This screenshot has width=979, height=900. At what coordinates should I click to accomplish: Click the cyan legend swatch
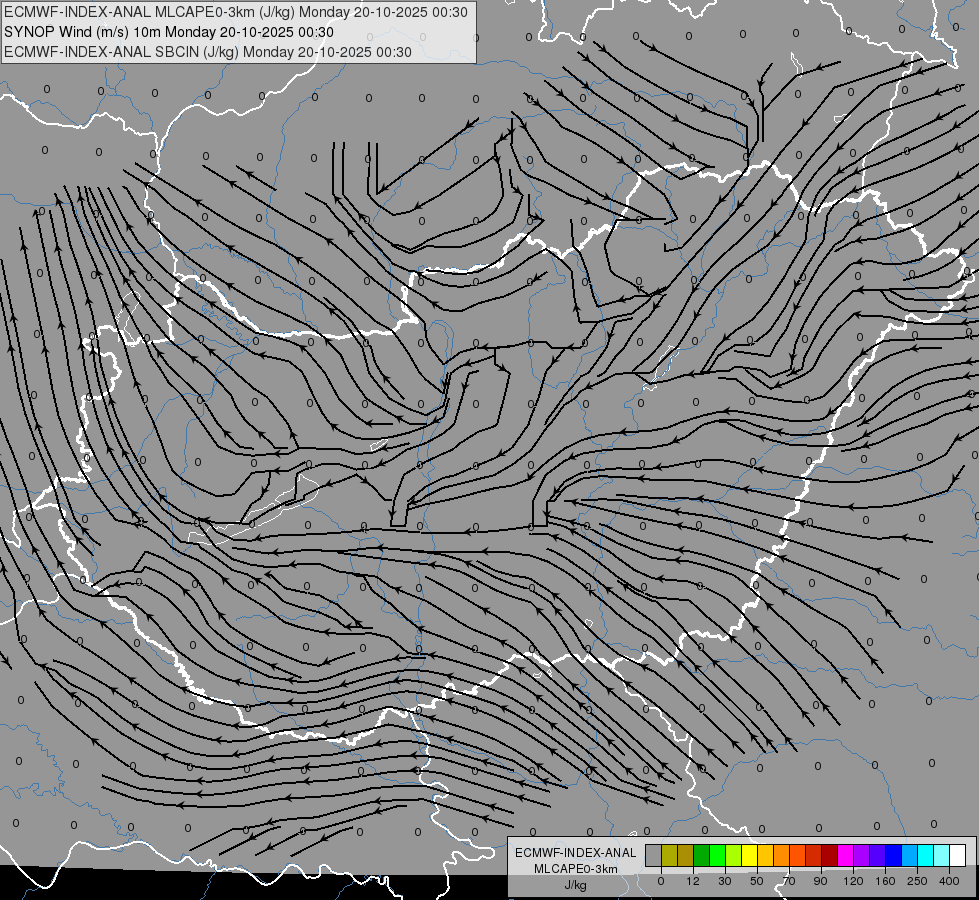pos(925,855)
